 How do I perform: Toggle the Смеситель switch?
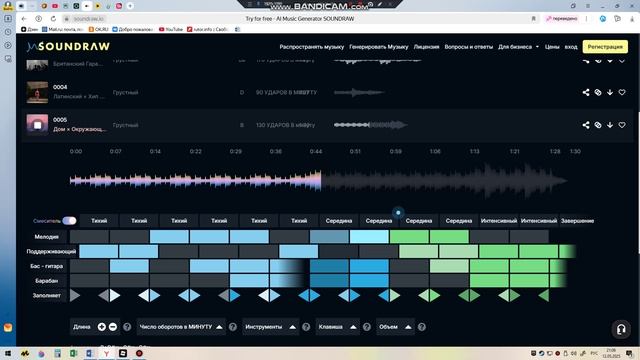69,221
